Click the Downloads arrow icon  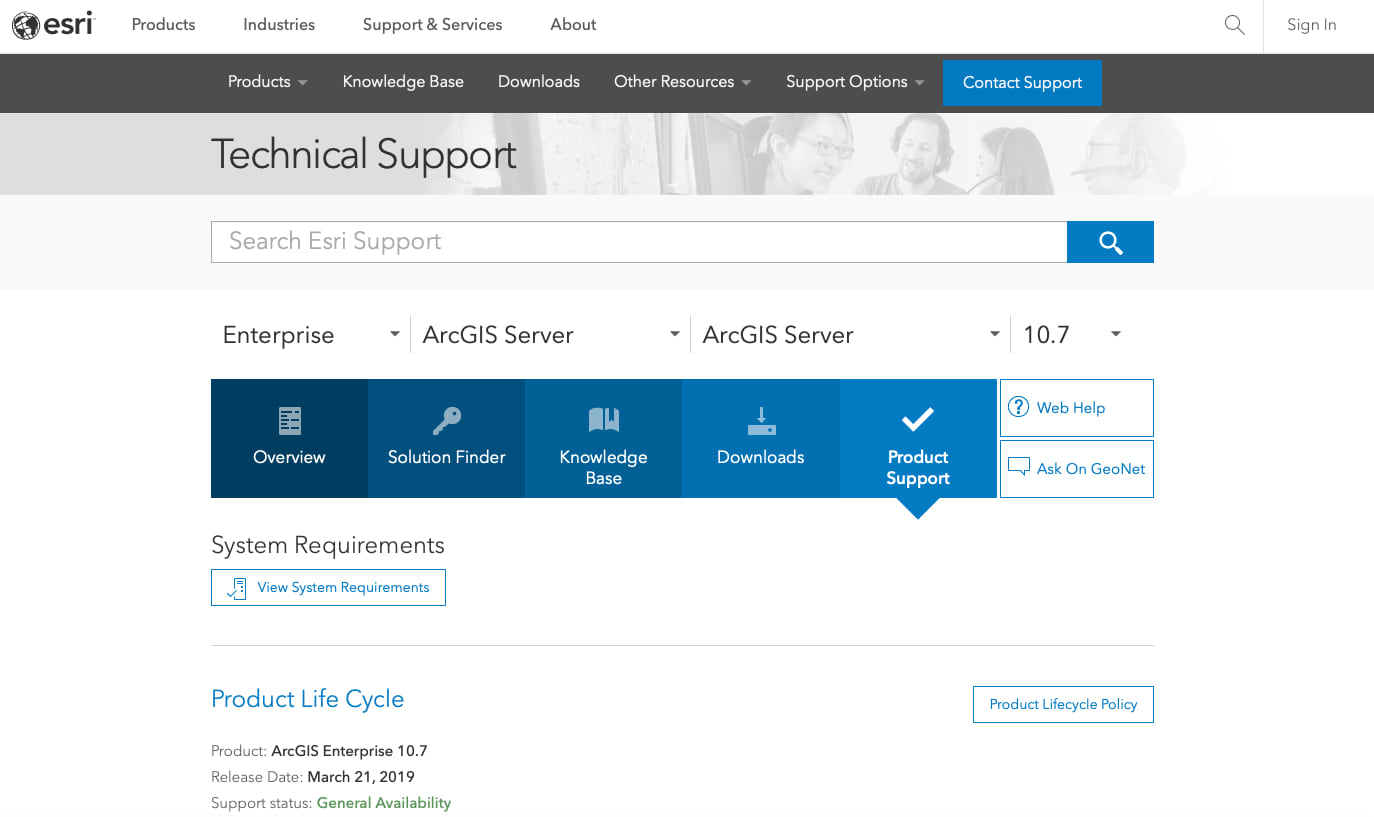pyautogui.click(x=760, y=420)
